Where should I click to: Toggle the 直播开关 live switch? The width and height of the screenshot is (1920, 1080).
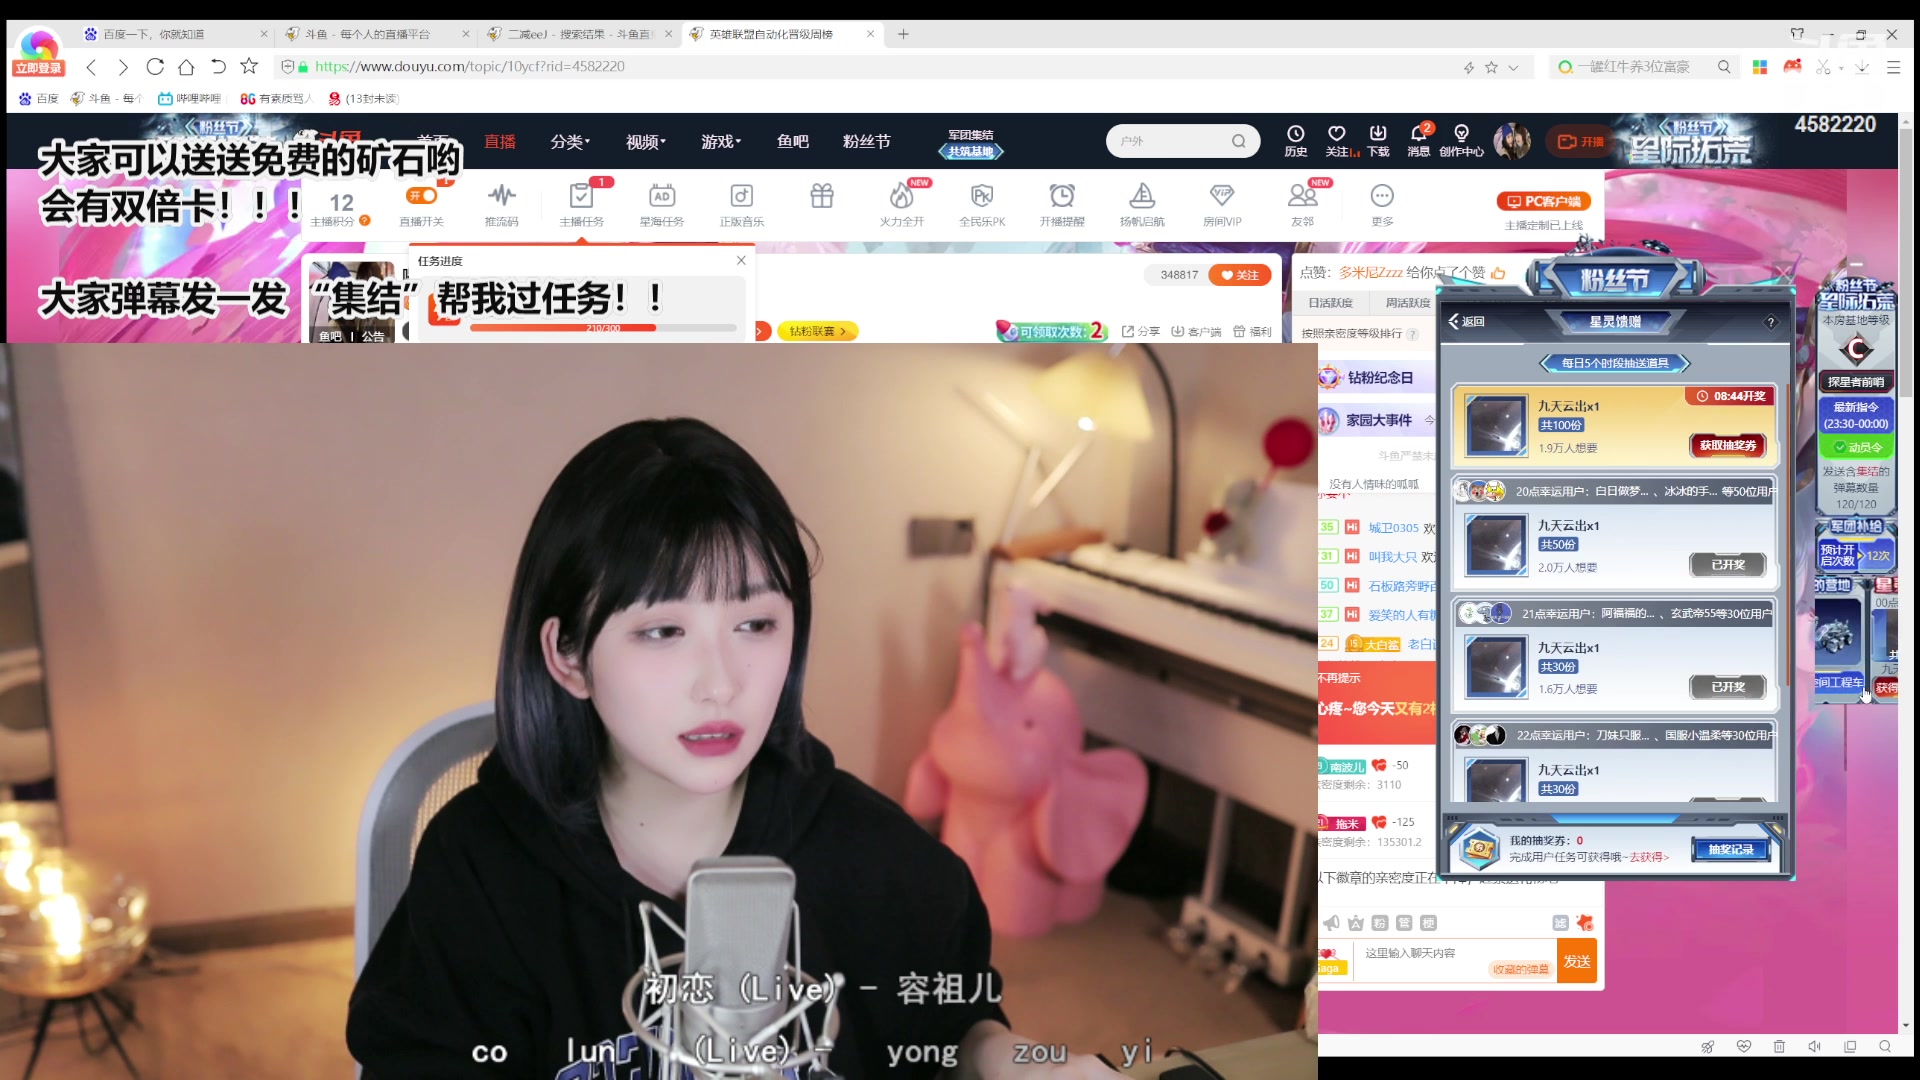(x=421, y=196)
